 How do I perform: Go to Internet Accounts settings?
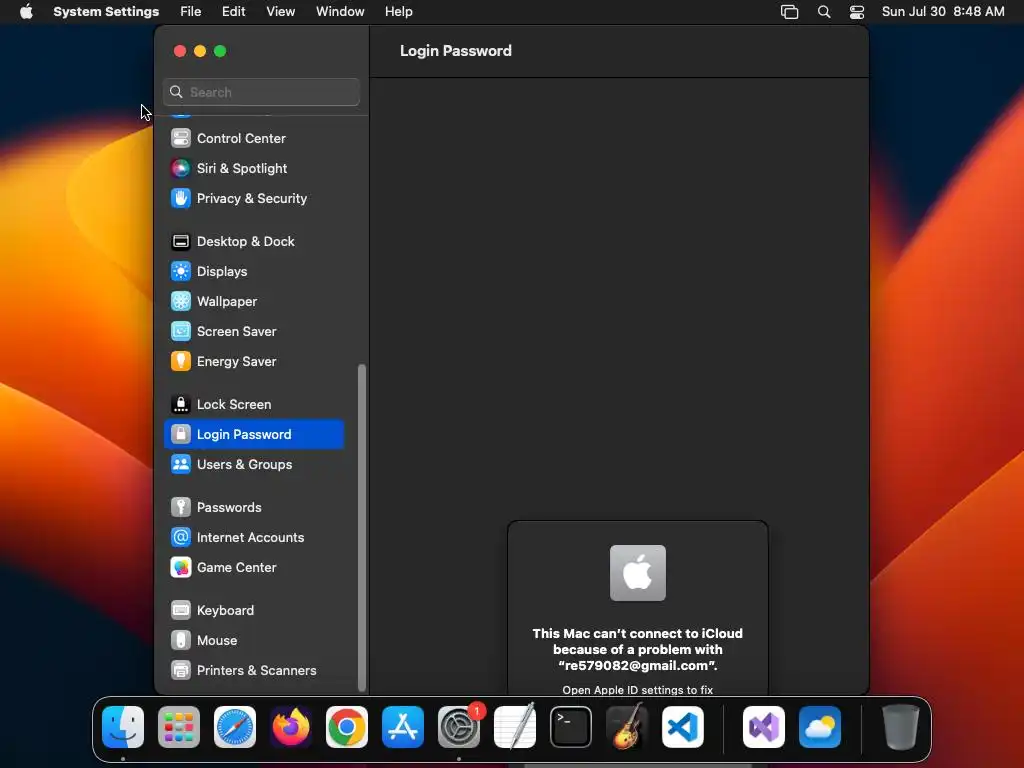pyautogui.click(x=254, y=537)
